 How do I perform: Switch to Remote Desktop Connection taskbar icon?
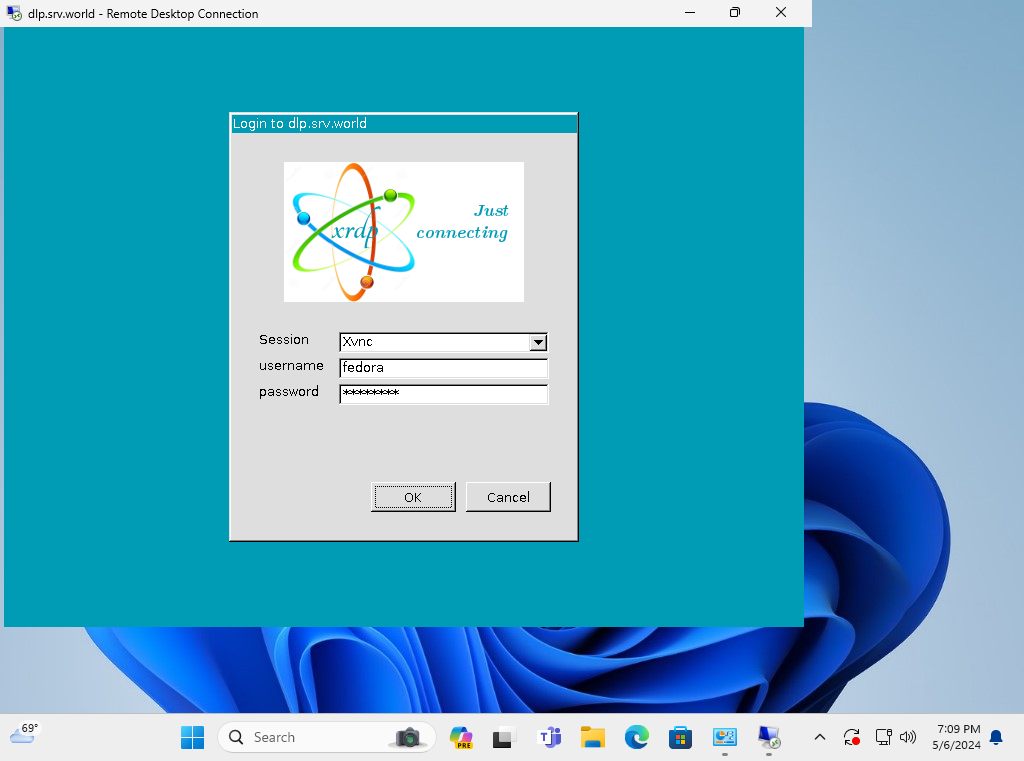pos(769,737)
